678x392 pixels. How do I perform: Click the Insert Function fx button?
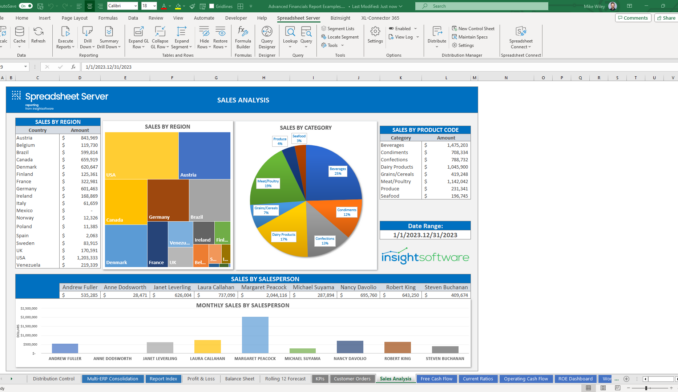pyautogui.click(x=73, y=67)
